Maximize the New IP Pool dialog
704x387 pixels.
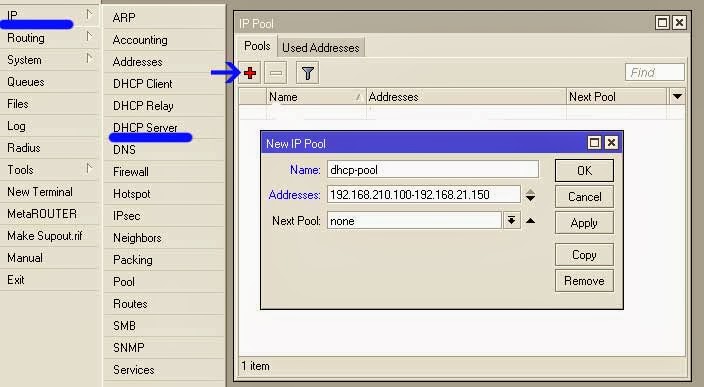click(x=594, y=143)
